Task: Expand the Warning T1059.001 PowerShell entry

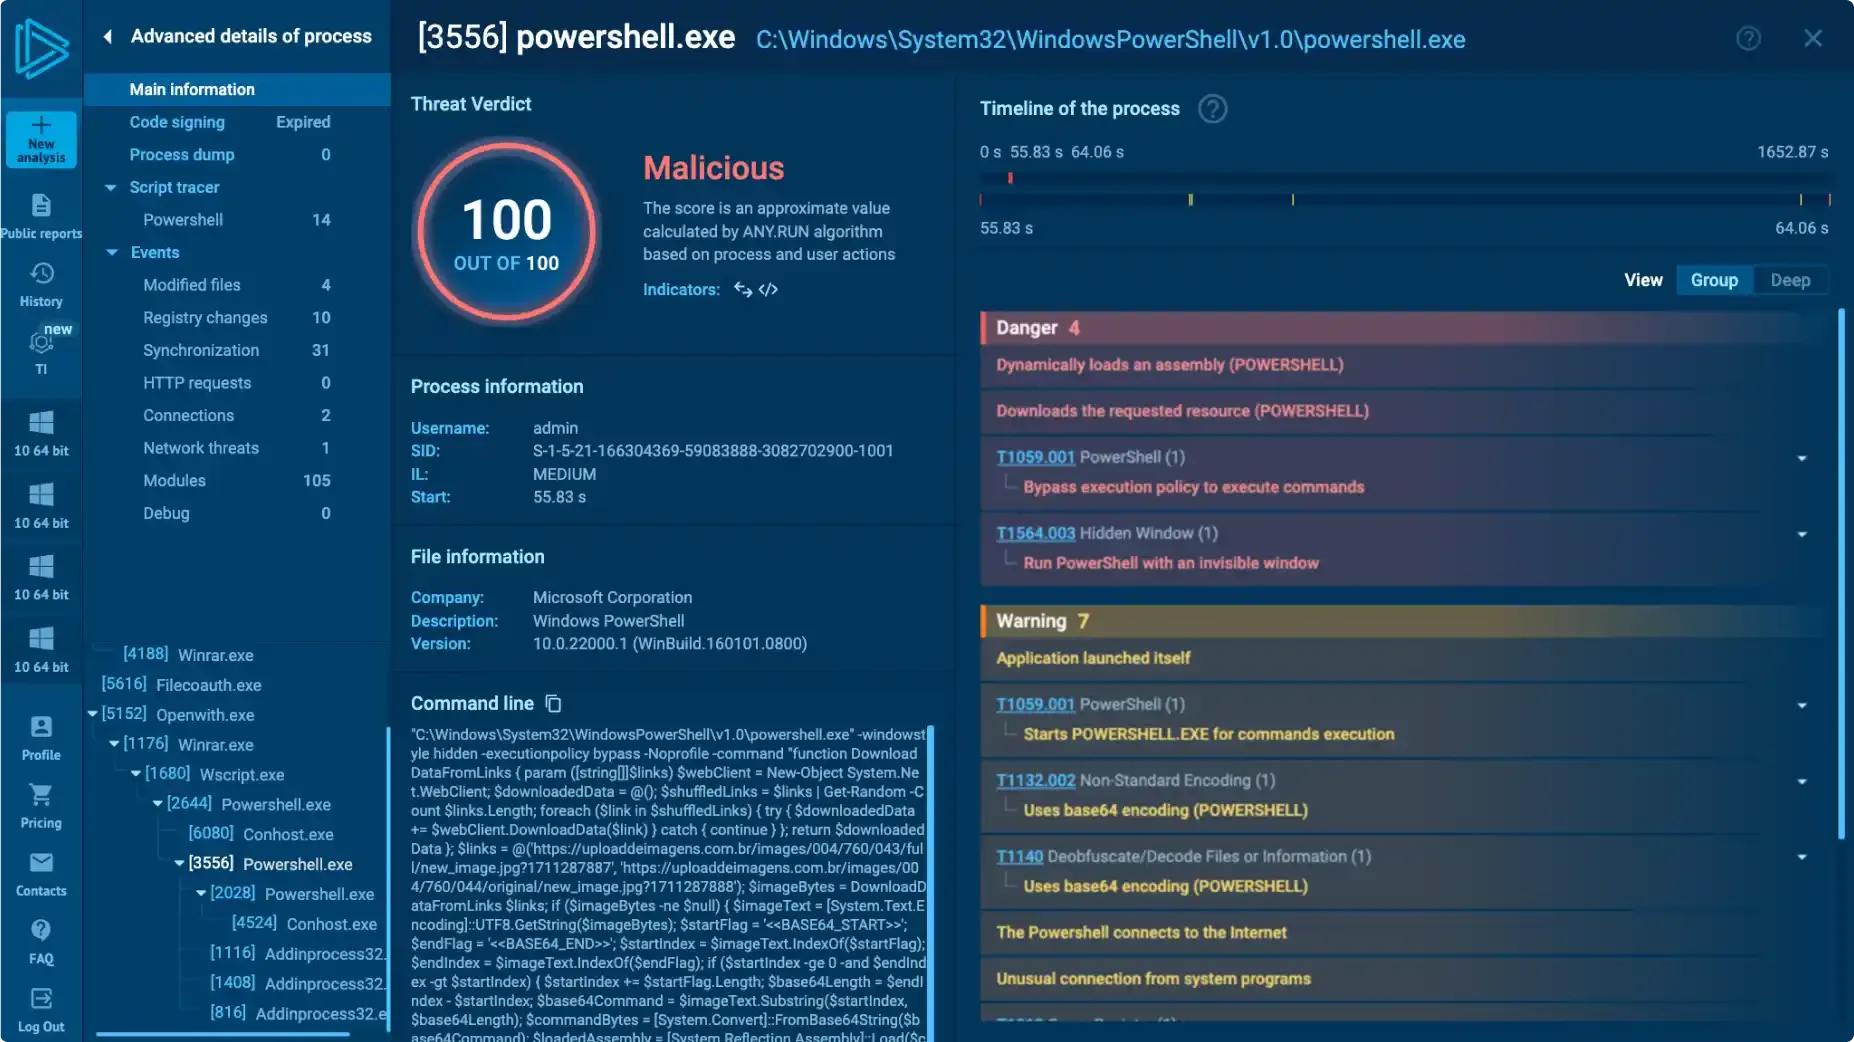Action: tap(1802, 706)
